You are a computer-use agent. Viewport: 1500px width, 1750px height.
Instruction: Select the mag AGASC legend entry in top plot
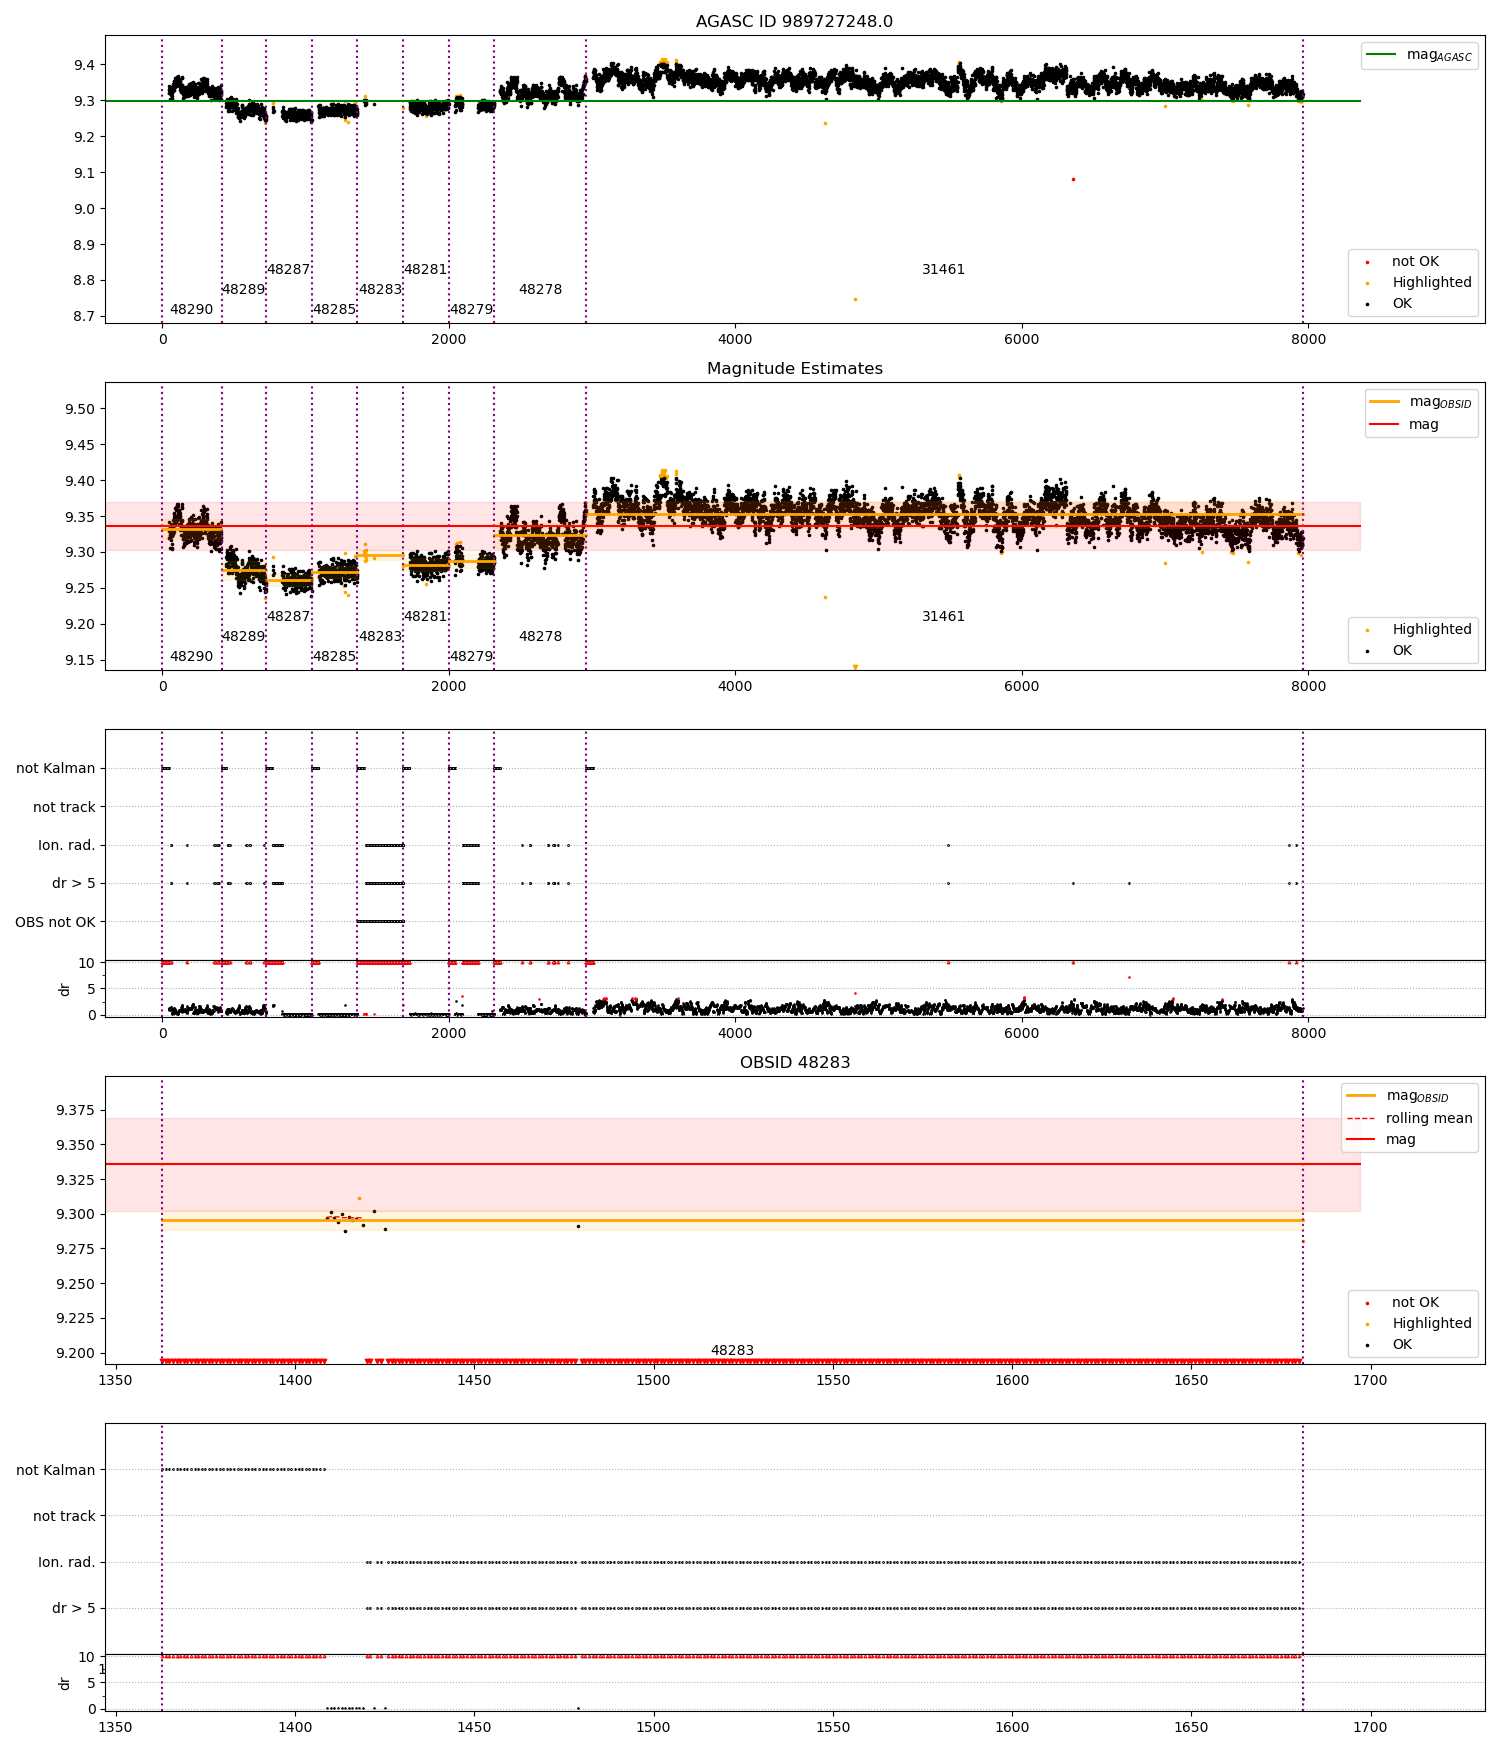tap(1419, 55)
